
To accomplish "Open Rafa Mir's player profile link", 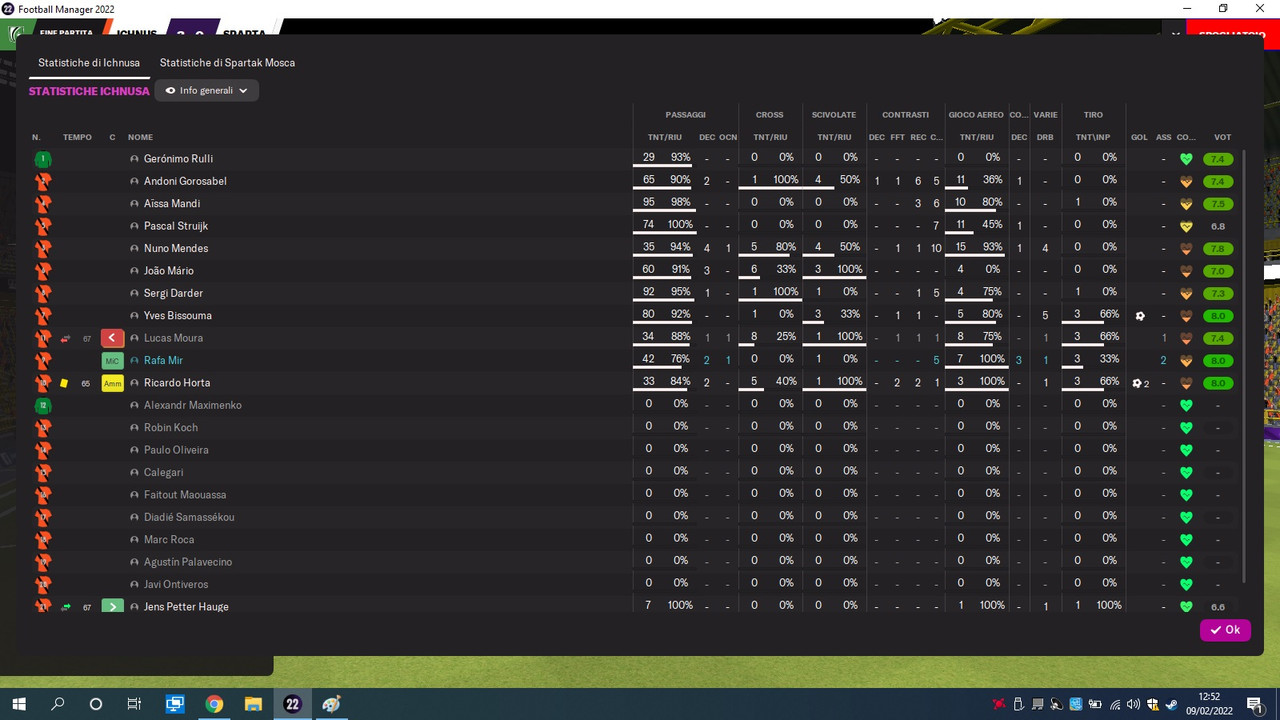I will [x=163, y=361].
